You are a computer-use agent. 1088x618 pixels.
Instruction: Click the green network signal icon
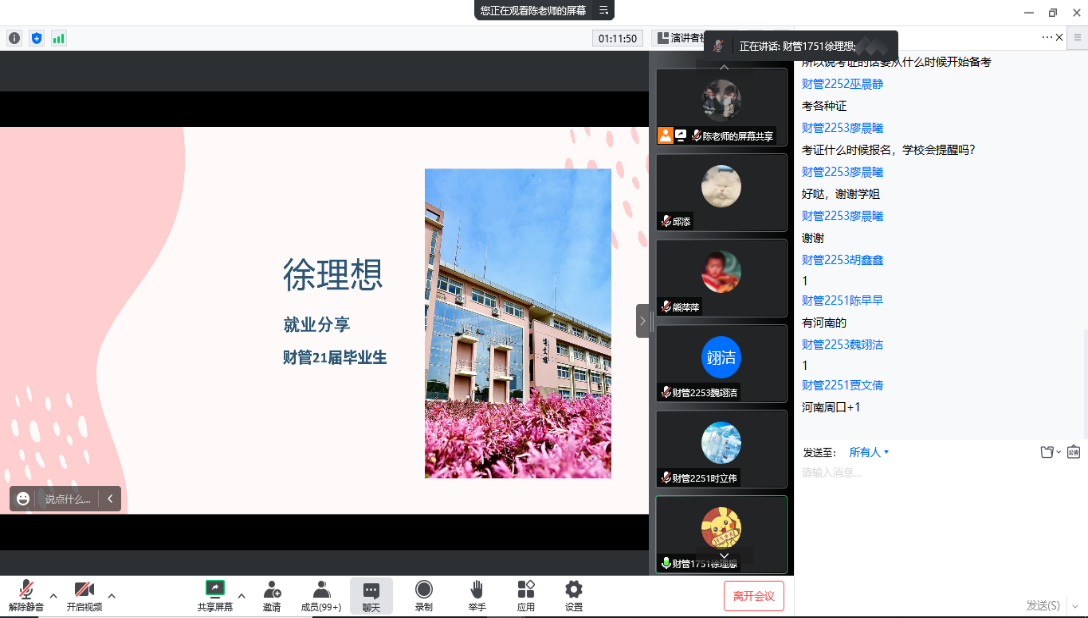59,38
